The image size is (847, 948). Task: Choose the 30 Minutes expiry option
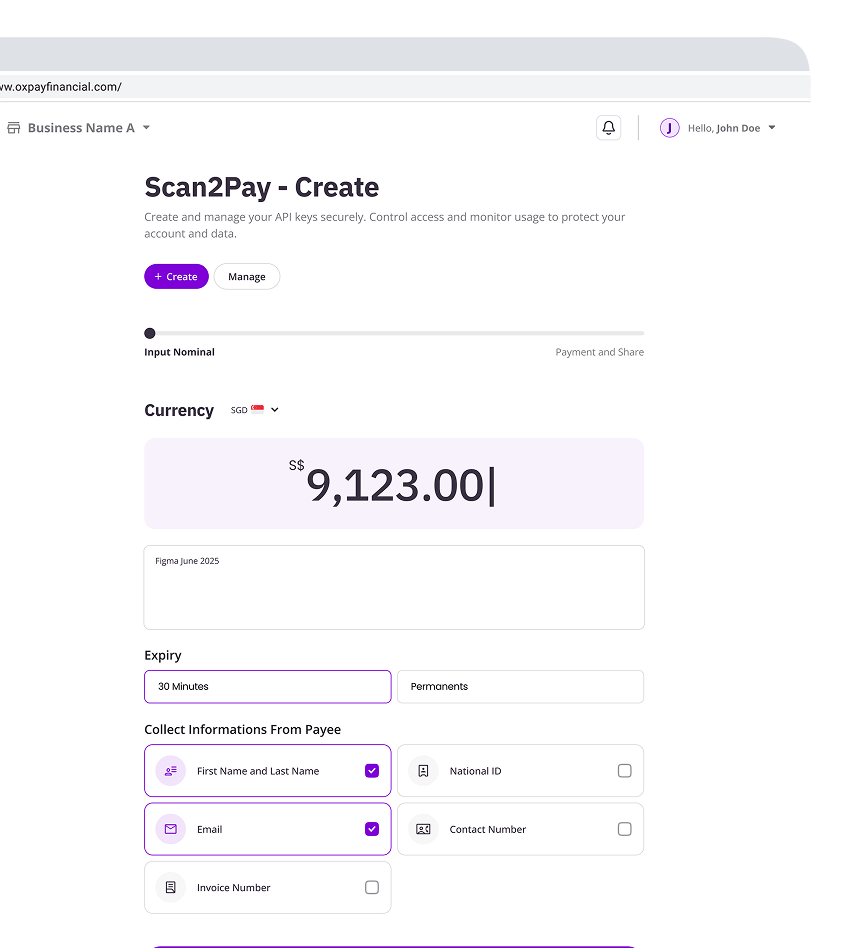pyautogui.click(x=267, y=687)
